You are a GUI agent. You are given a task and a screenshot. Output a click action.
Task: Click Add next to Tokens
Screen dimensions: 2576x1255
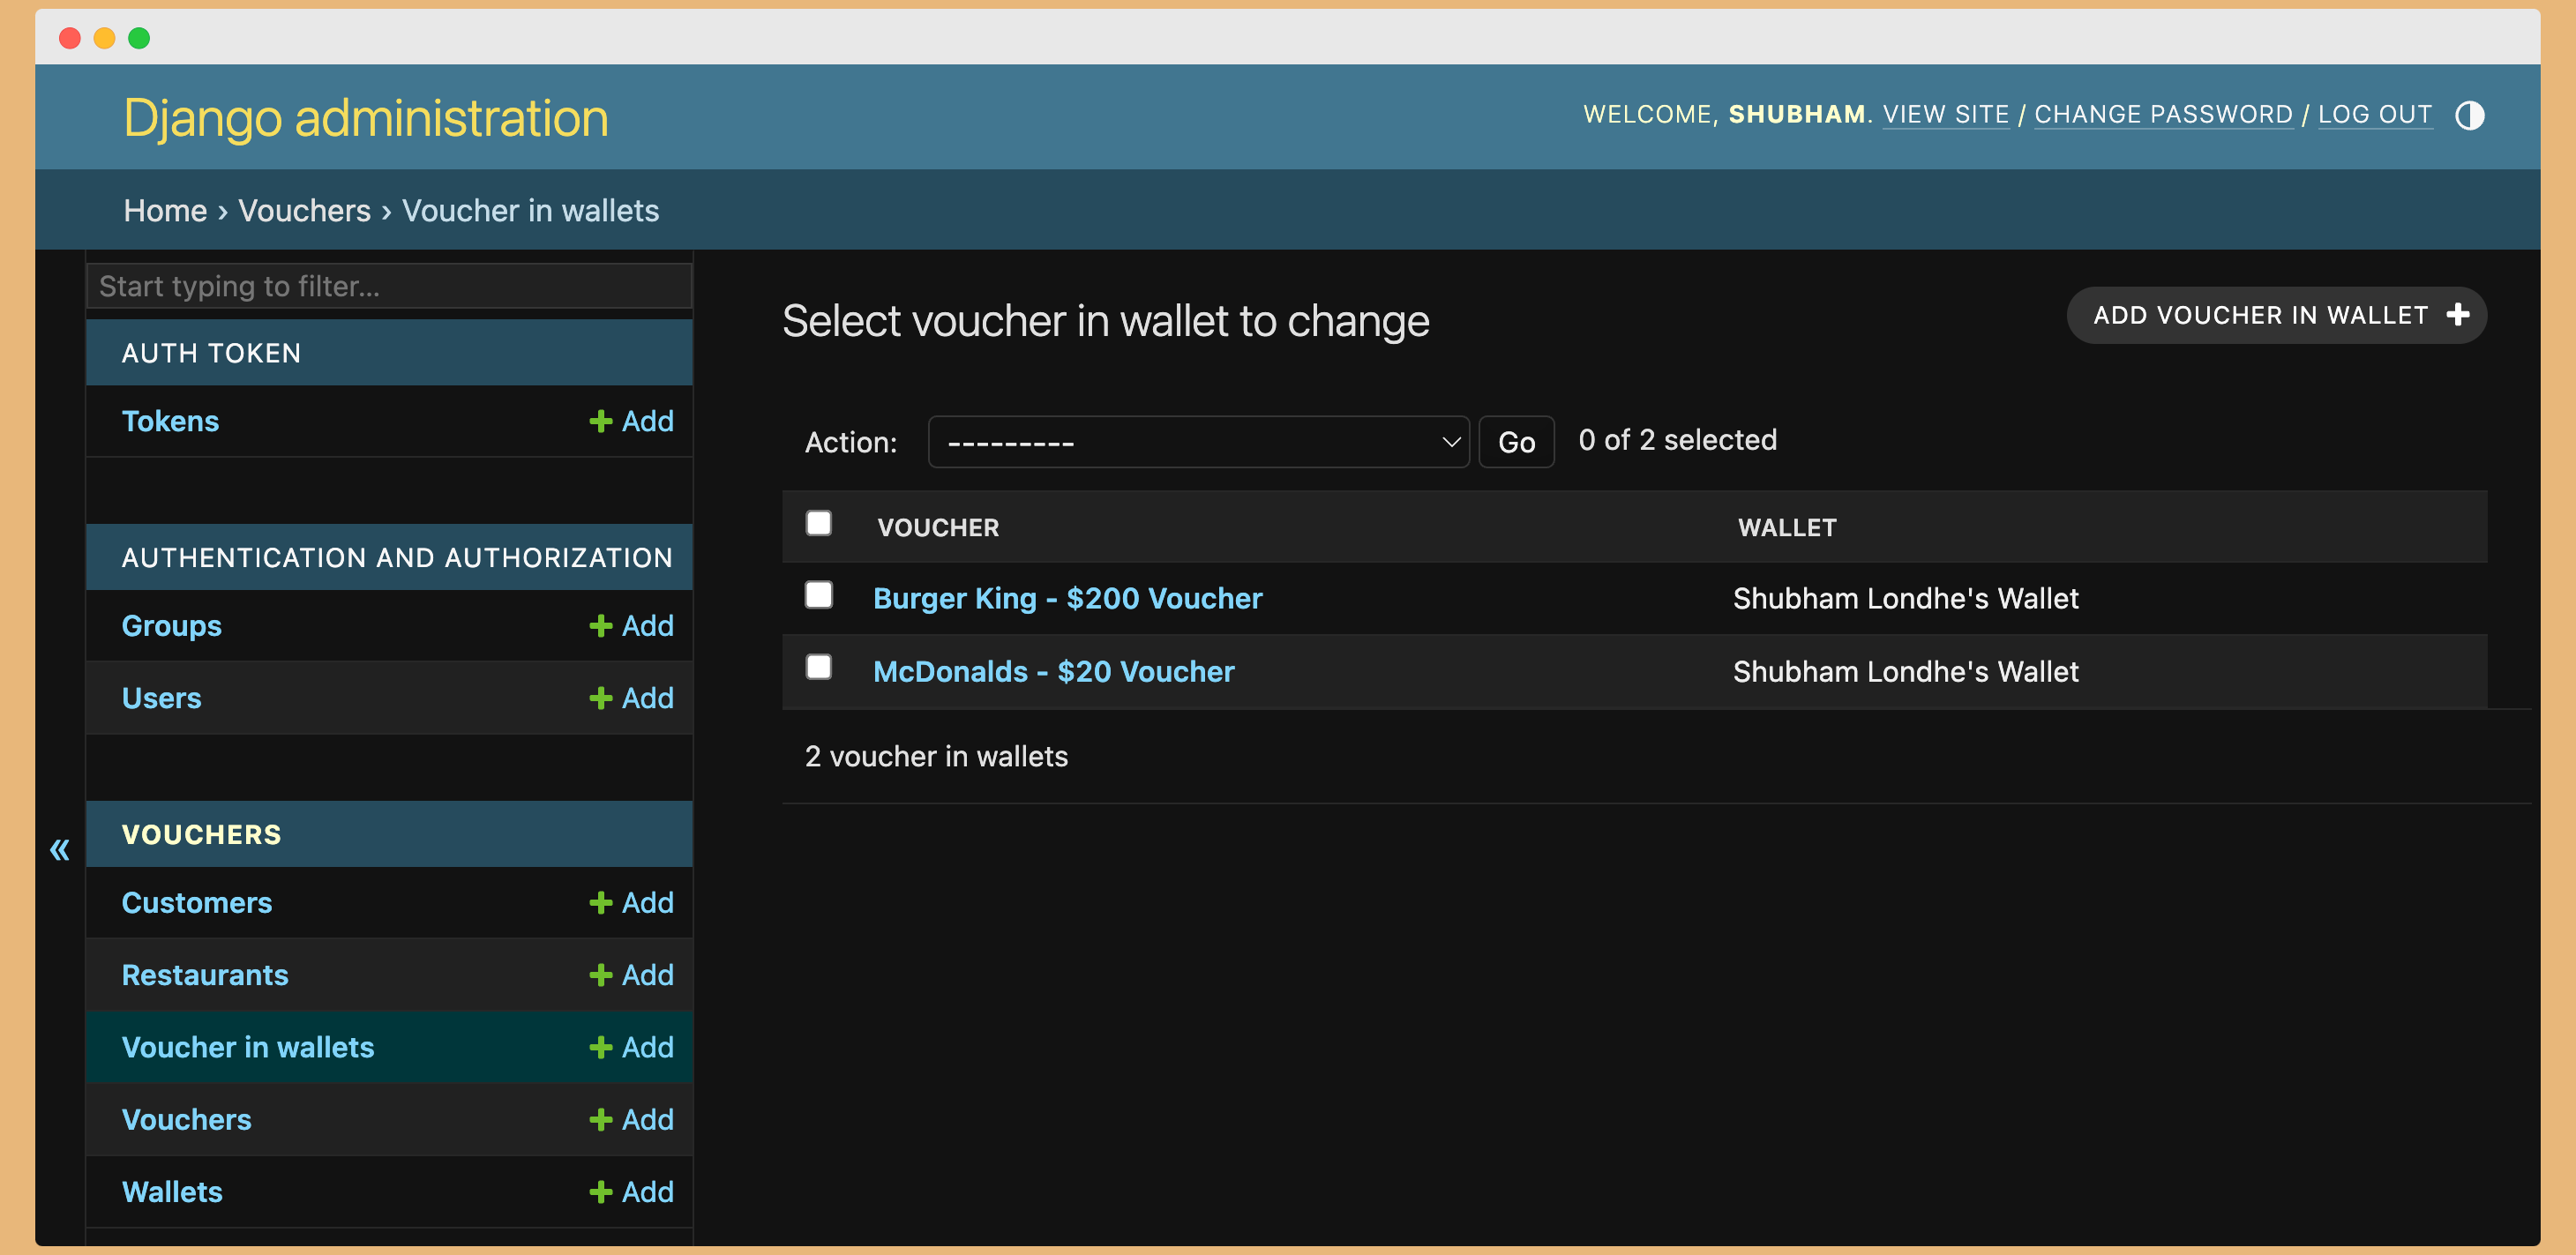coord(642,422)
